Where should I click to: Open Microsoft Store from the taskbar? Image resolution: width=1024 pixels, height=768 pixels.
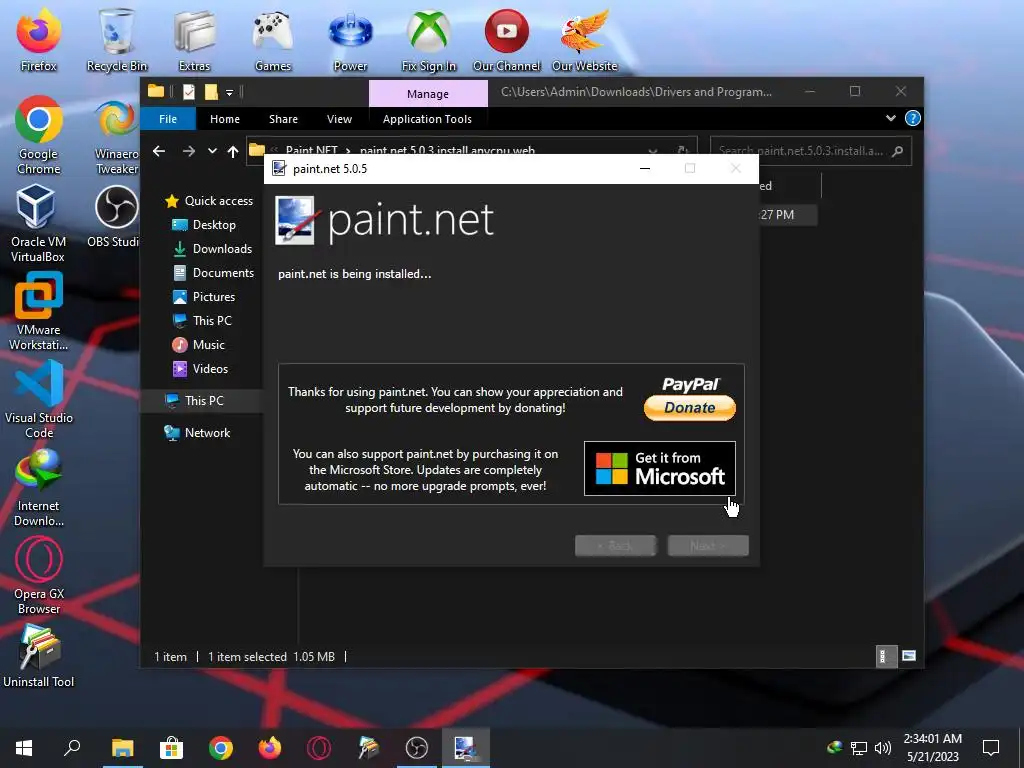pos(171,748)
